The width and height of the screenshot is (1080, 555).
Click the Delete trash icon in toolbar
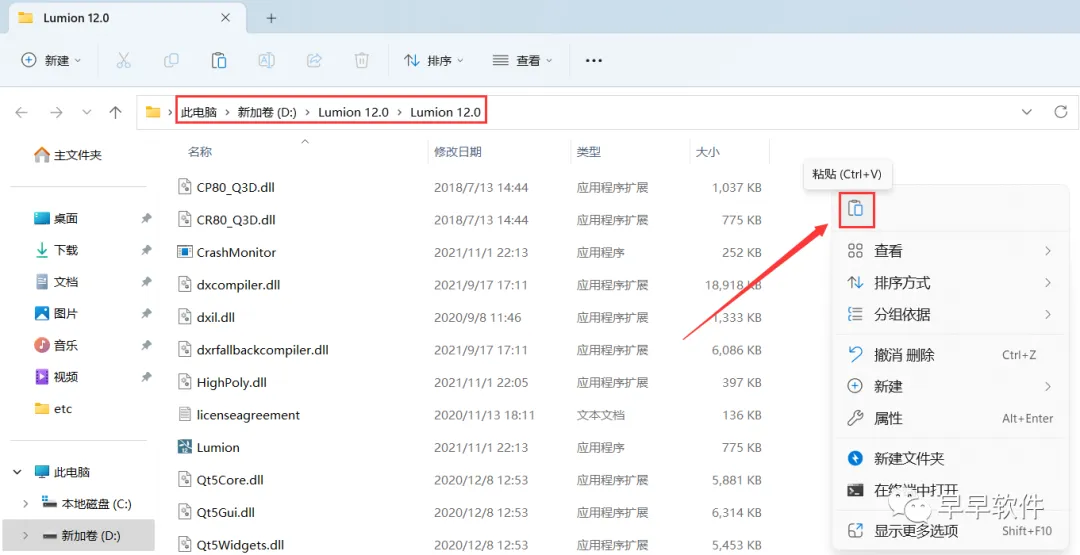click(x=362, y=61)
